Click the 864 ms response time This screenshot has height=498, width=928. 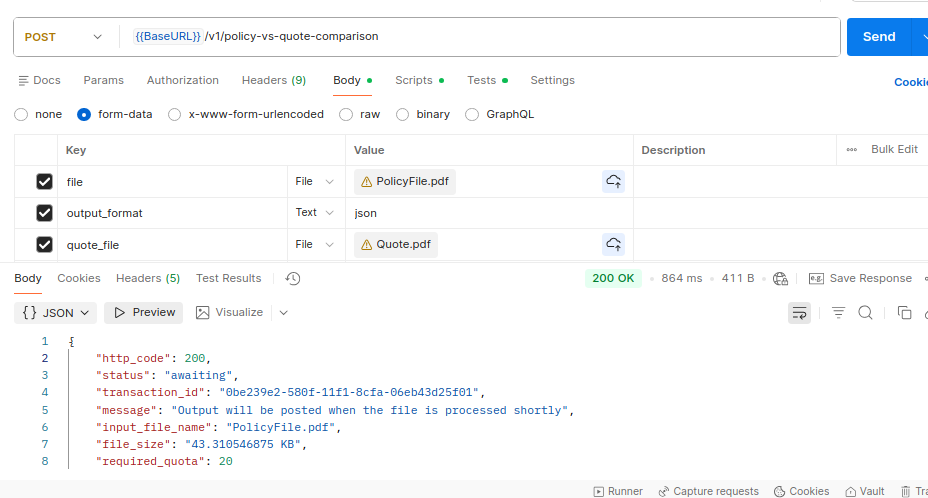(682, 278)
